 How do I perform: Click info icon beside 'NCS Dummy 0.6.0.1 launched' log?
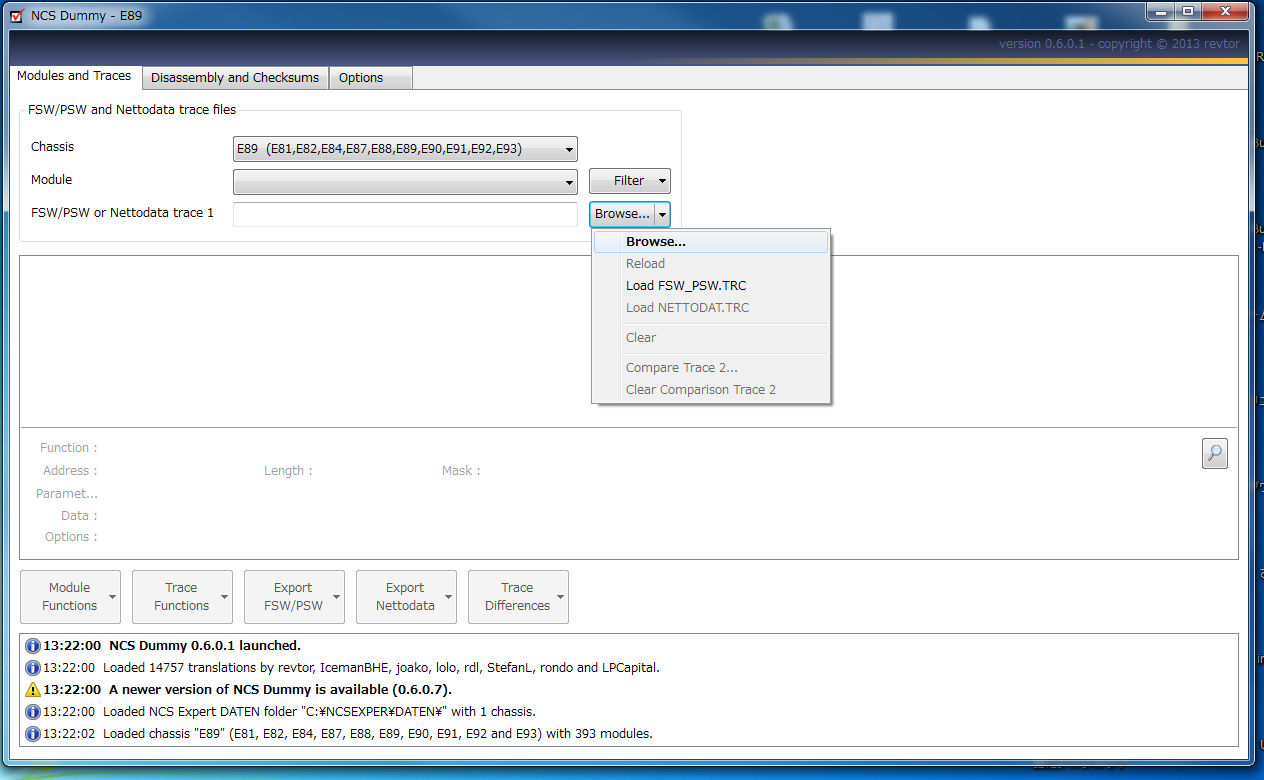coord(32,645)
